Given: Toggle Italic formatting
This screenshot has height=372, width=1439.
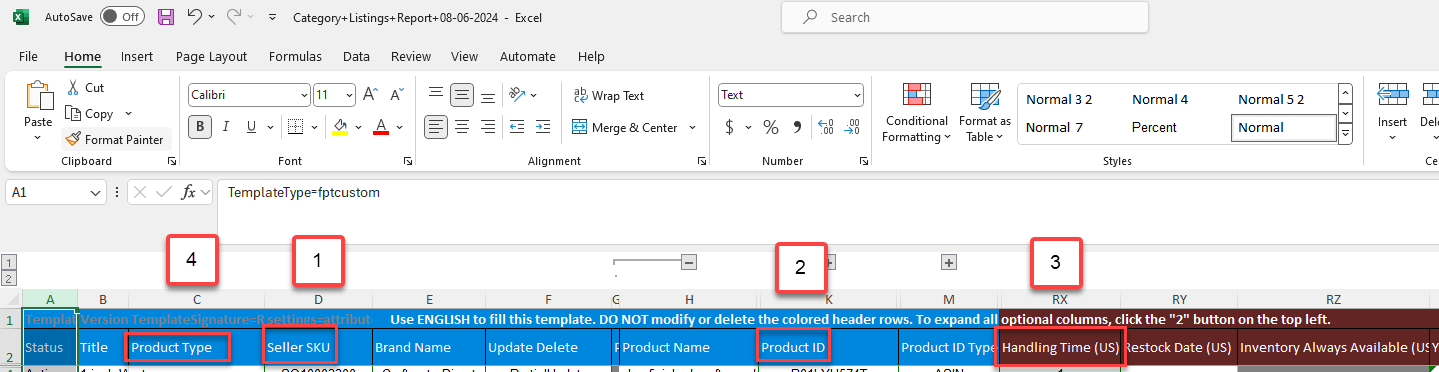Looking at the screenshot, I should [225, 127].
